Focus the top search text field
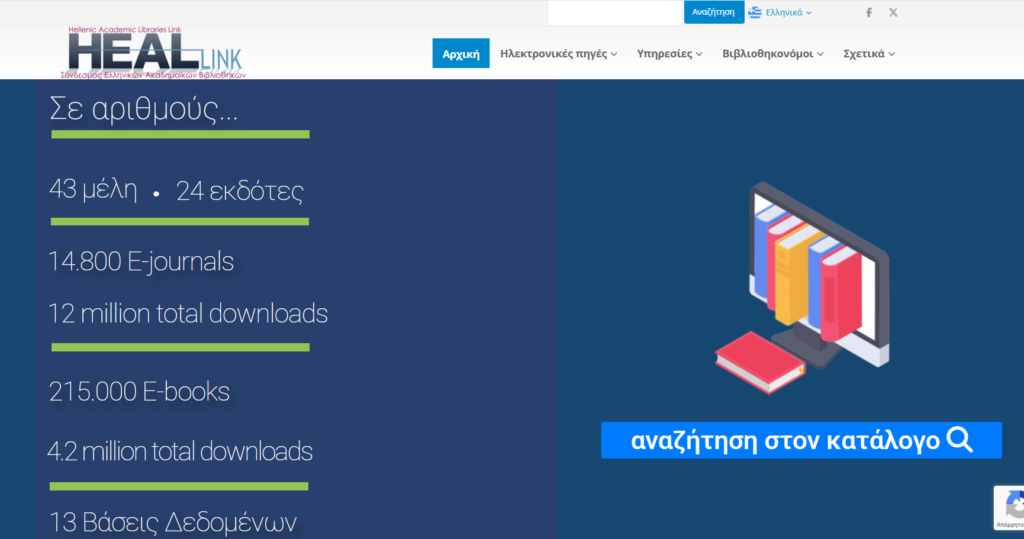The height and width of the screenshot is (539, 1024). coord(615,13)
